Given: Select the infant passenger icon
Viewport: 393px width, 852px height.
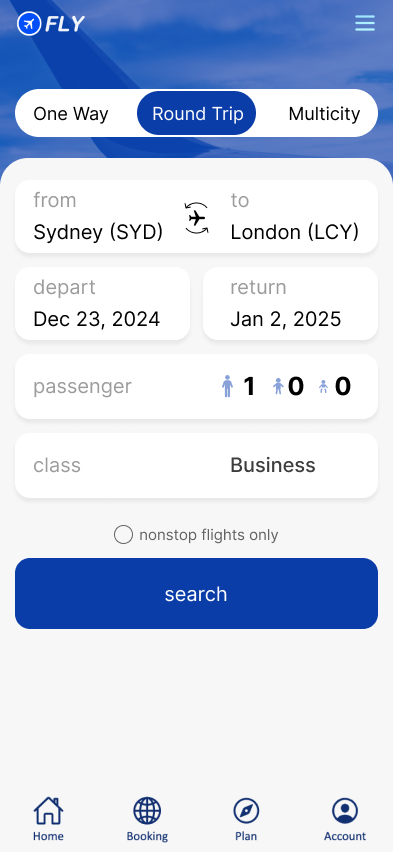Looking at the screenshot, I should coord(323,386).
